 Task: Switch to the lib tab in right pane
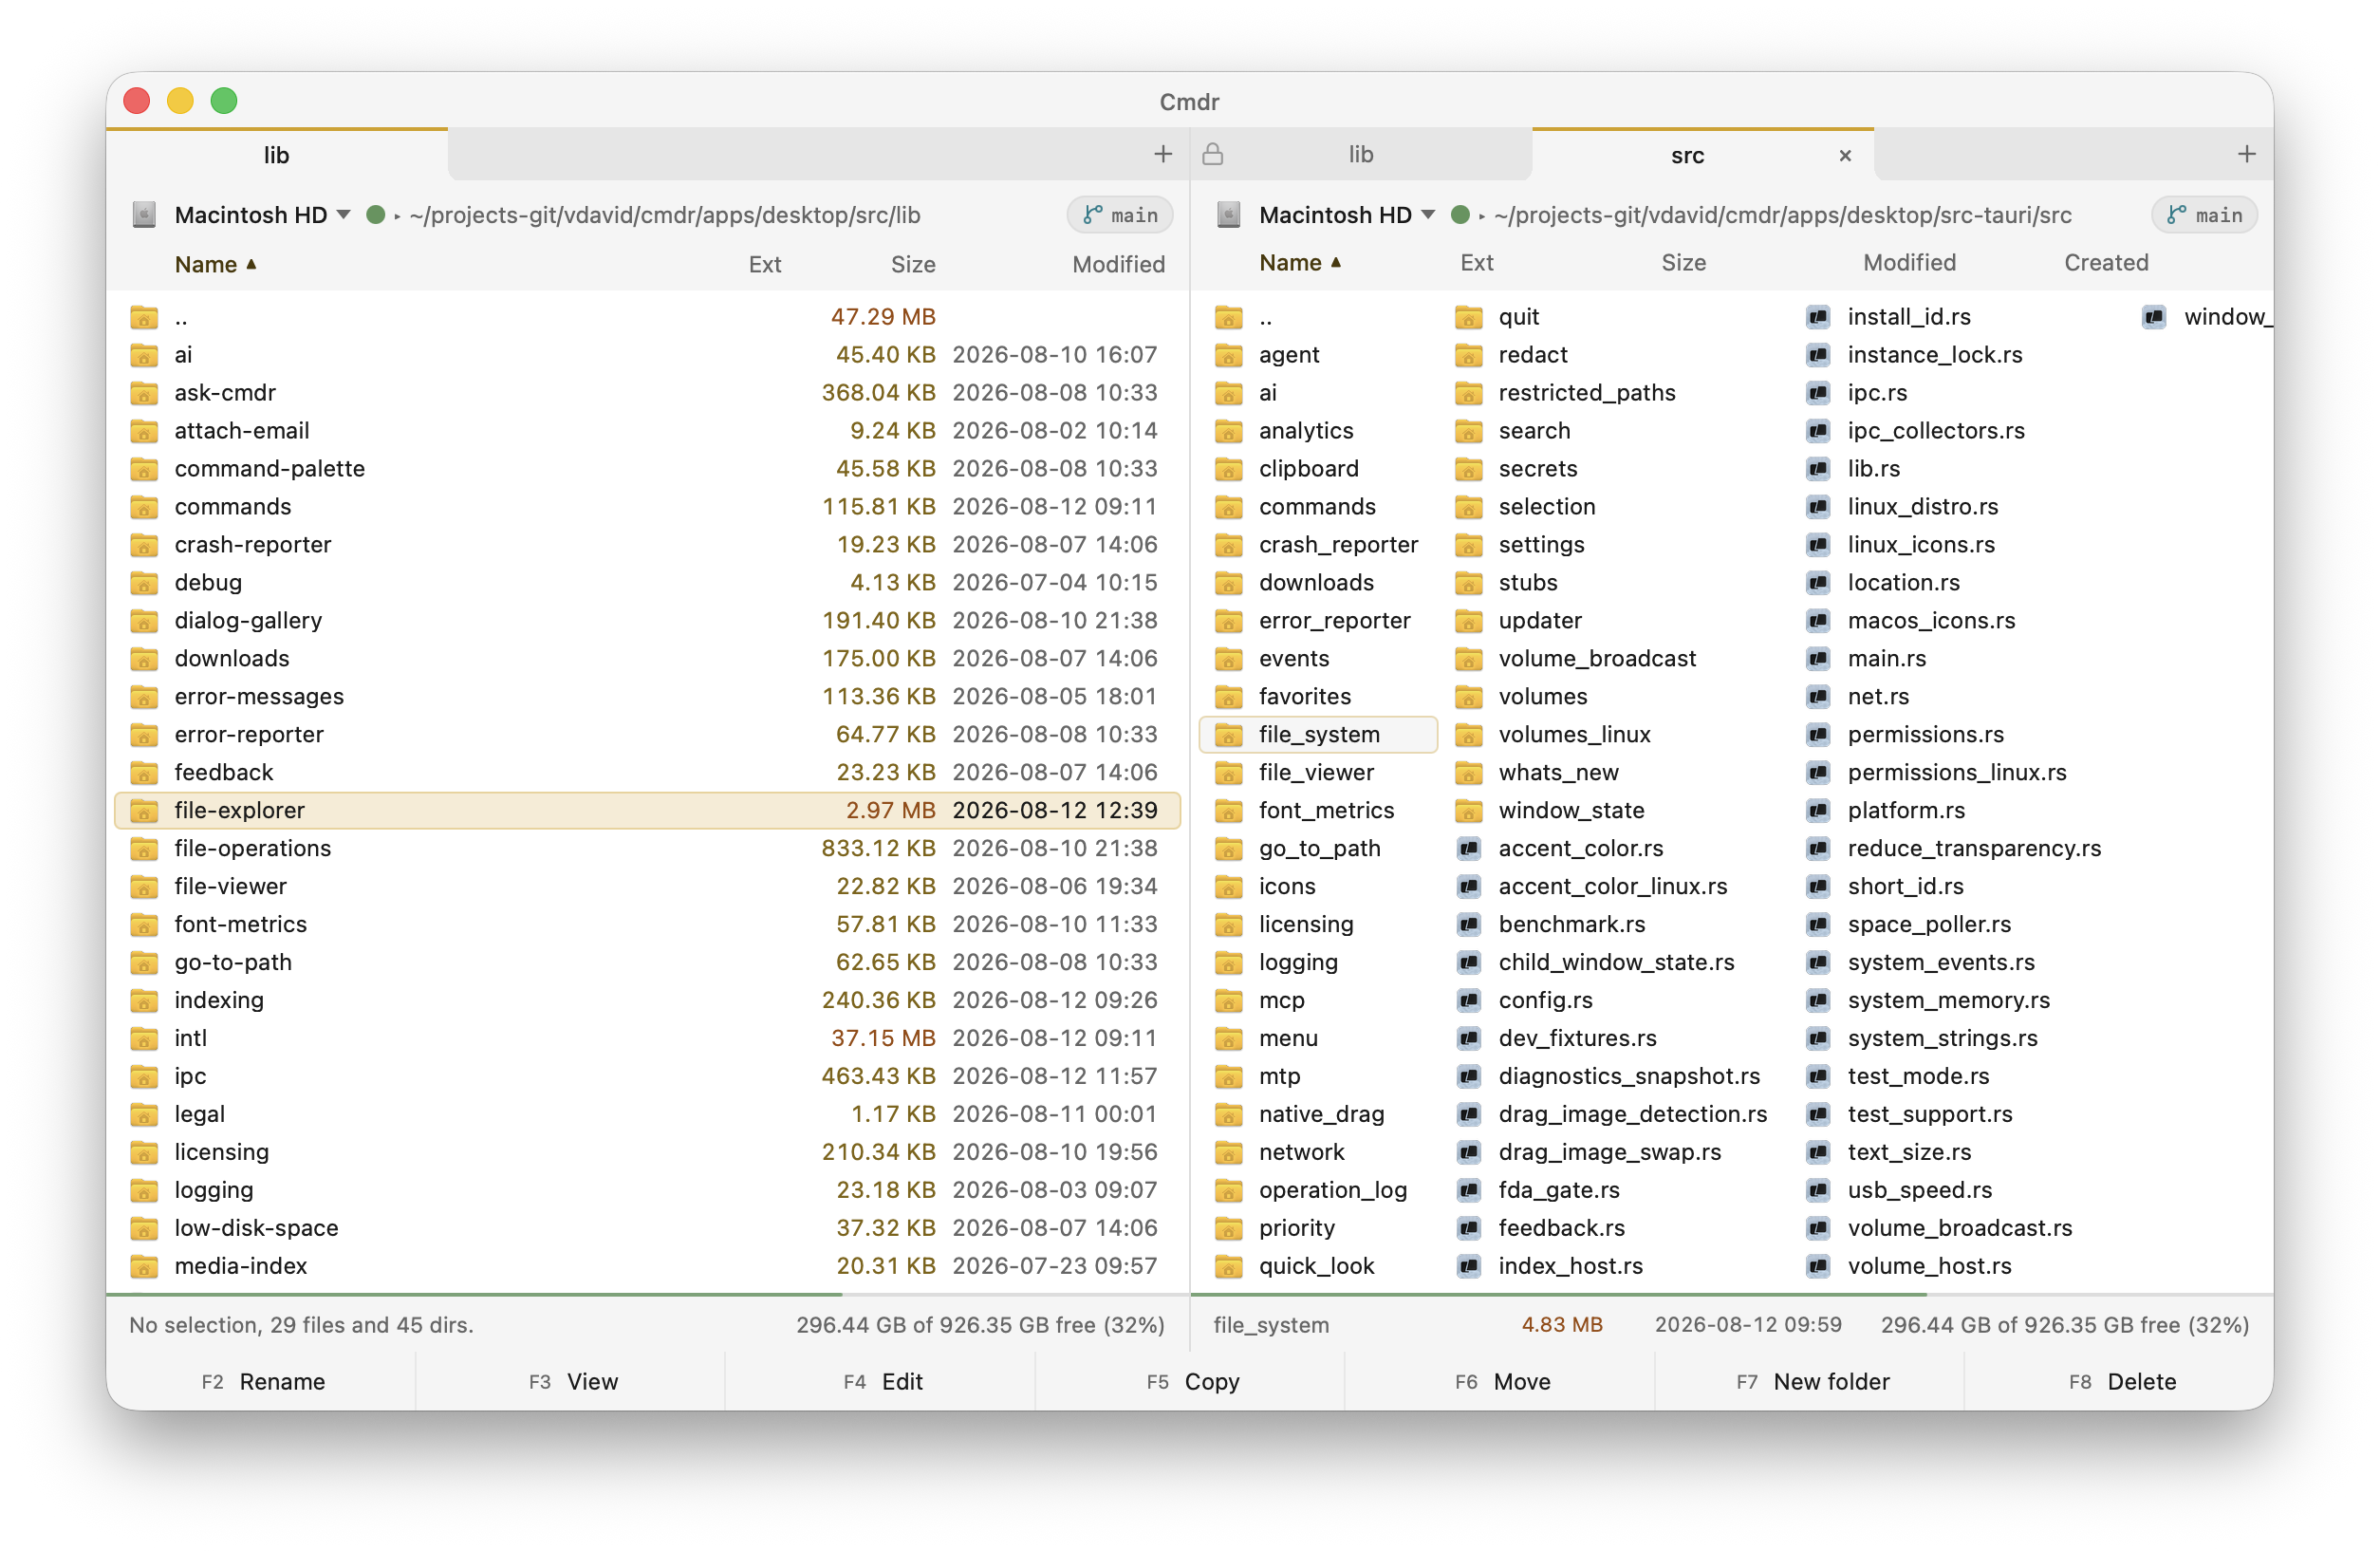(1360, 154)
